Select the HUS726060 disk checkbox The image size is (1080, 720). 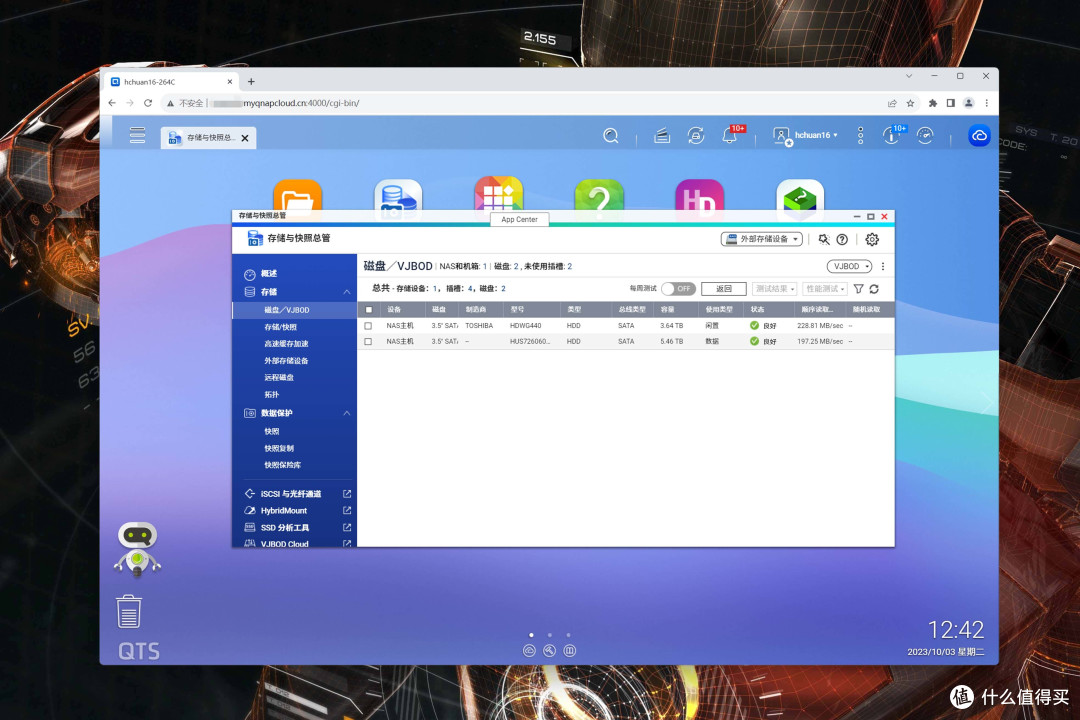point(368,342)
